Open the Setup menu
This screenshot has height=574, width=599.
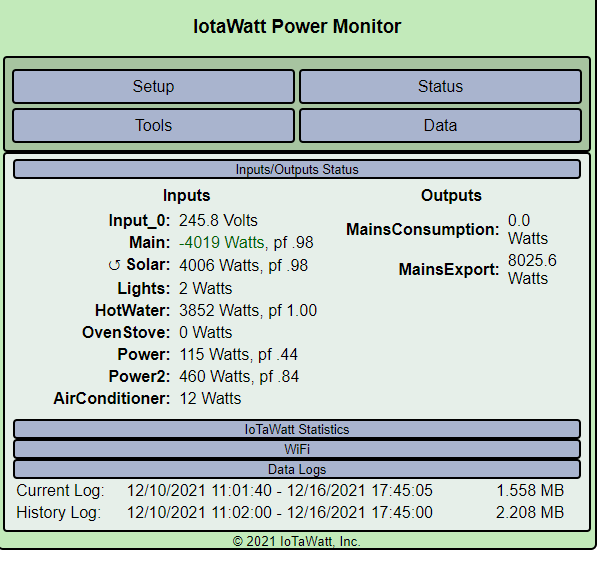(154, 86)
